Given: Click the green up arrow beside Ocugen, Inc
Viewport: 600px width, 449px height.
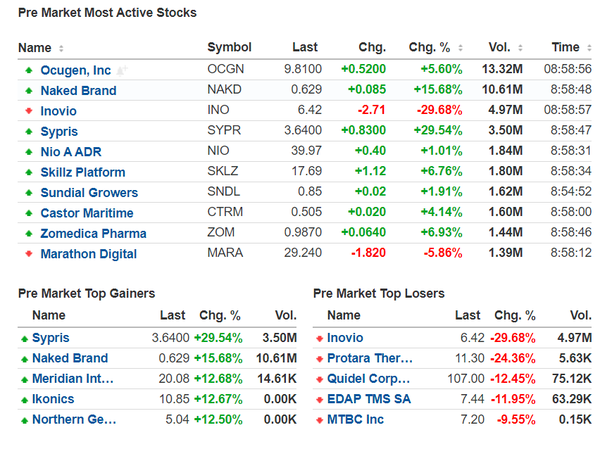Looking at the screenshot, I should (x=27, y=70).
